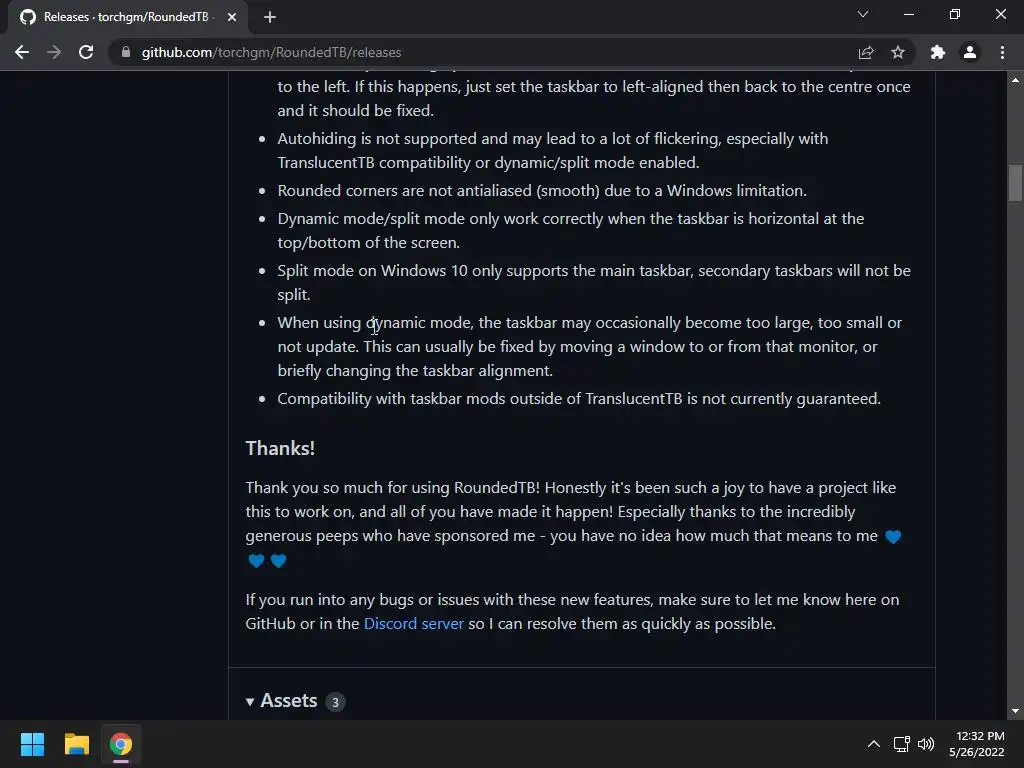Click the browser back arrow

(x=22, y=52)
